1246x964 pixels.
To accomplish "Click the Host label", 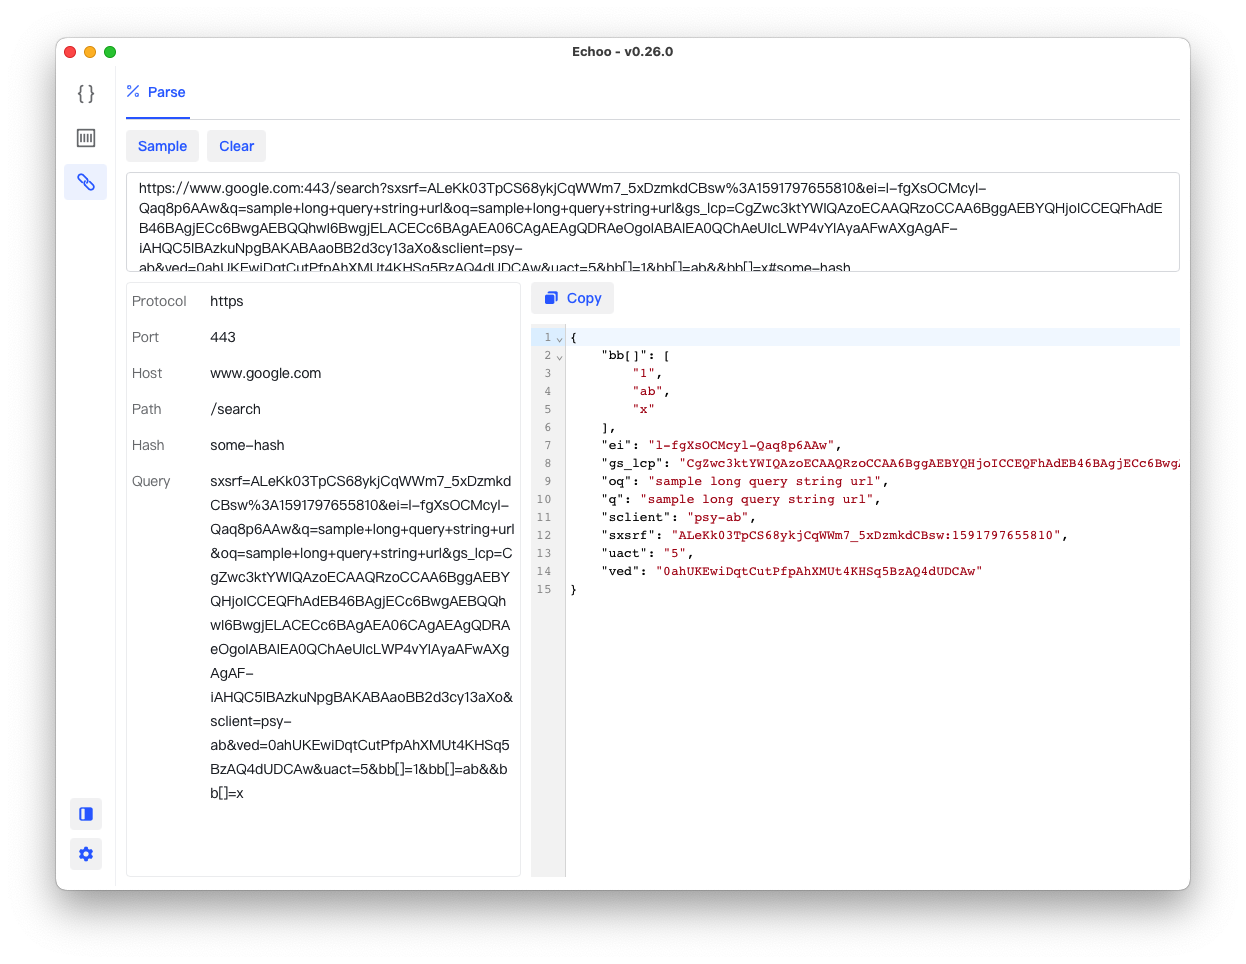I will coord(147,373).
